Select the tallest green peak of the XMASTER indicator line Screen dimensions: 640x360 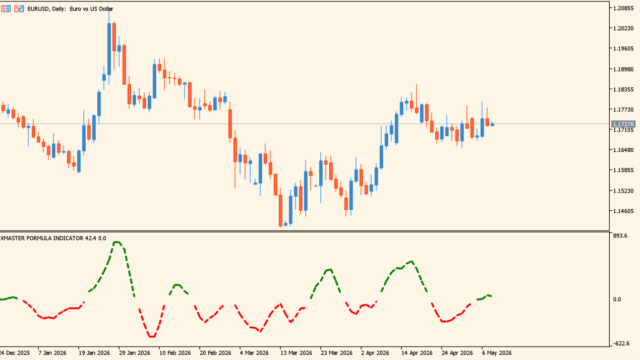pos(117,242)
